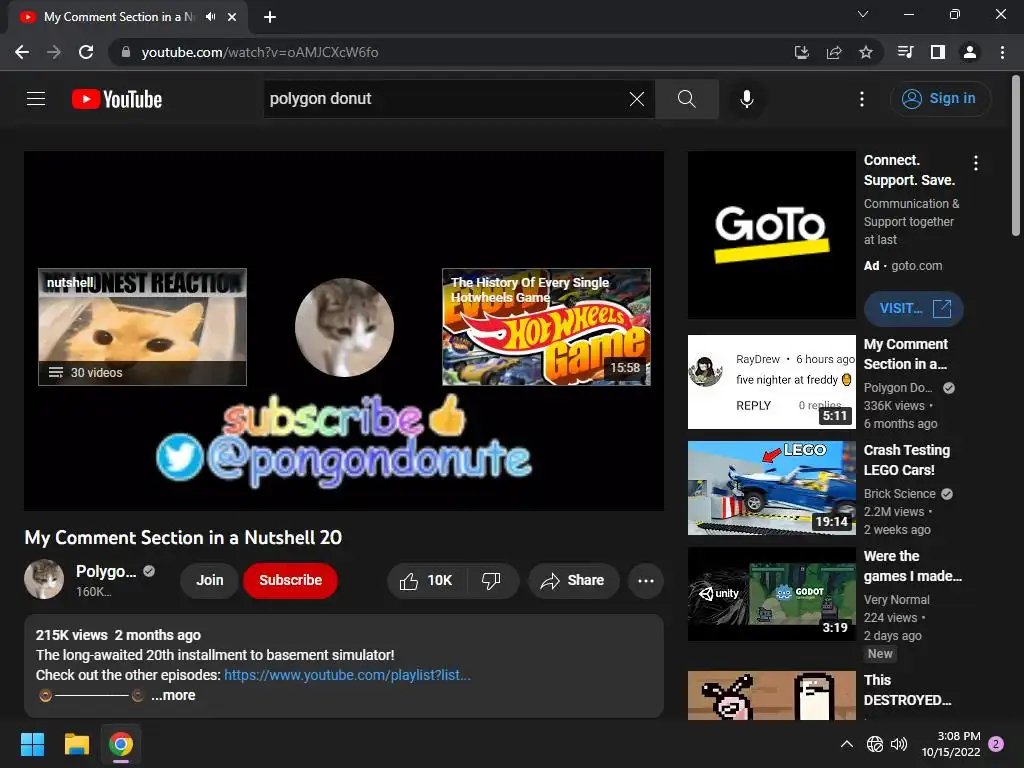Click video title My Comment Section in a Nutshell 20

coord(184,537)
